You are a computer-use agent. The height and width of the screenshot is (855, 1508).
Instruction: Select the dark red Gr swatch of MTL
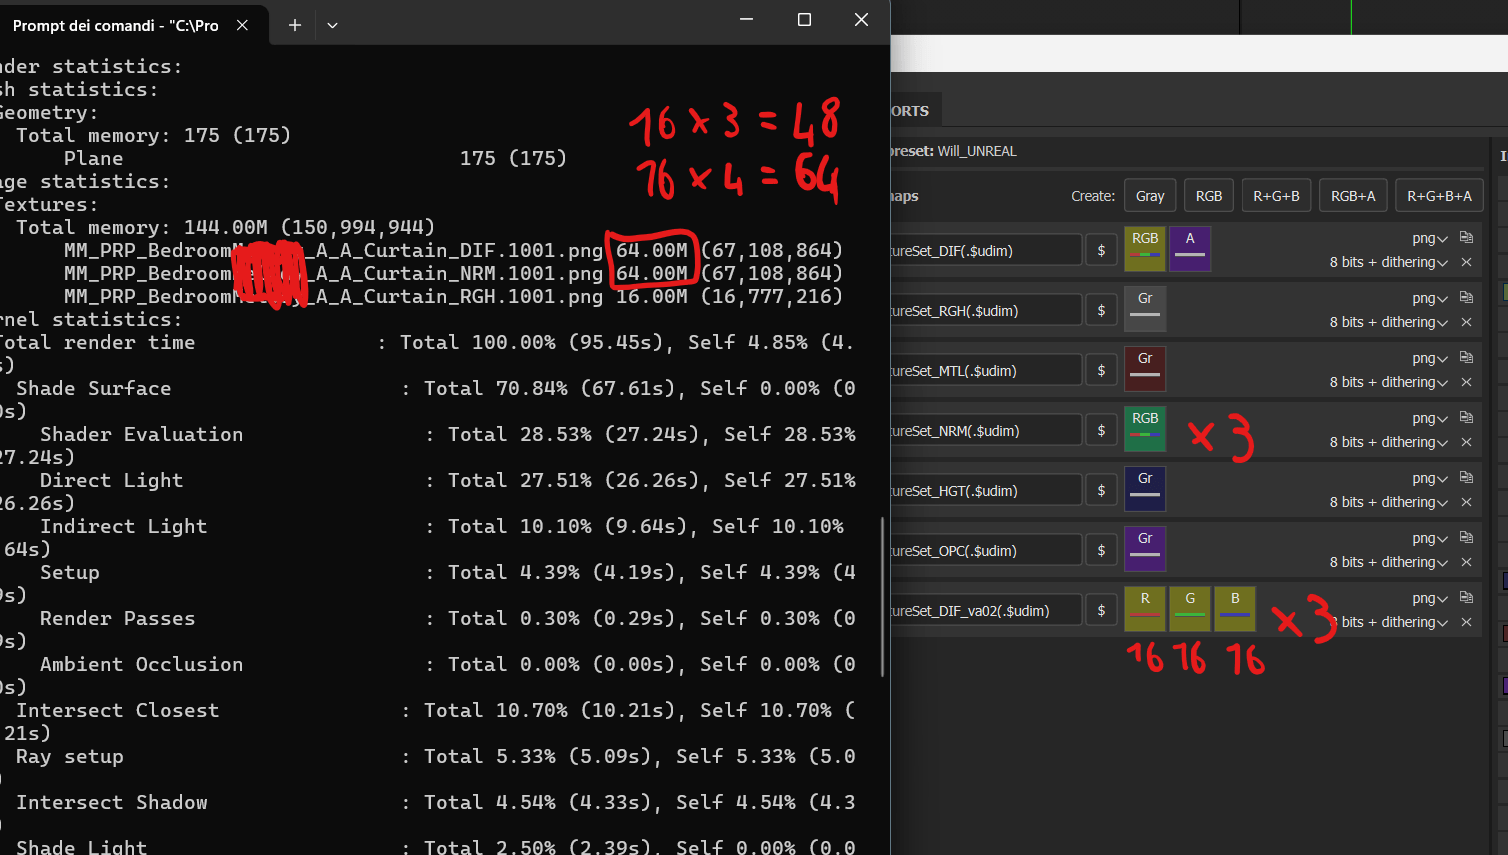click(1145, 369)
